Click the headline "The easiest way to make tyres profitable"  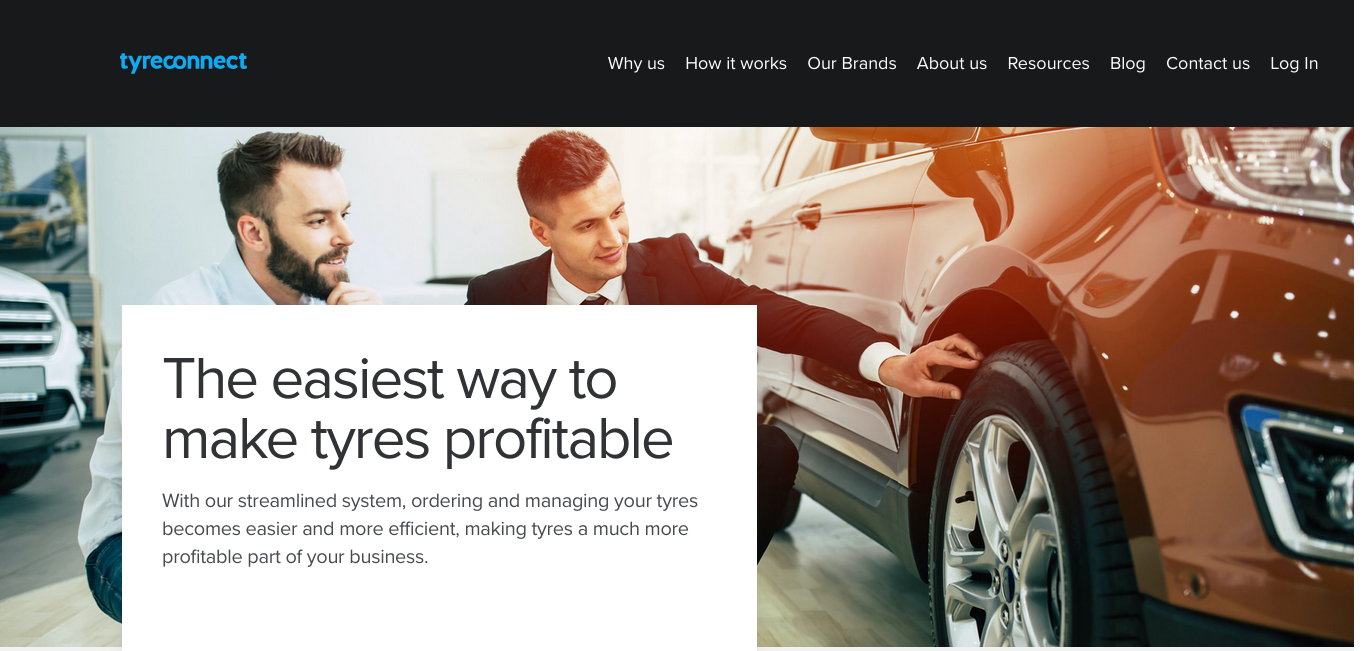[418, 408]
